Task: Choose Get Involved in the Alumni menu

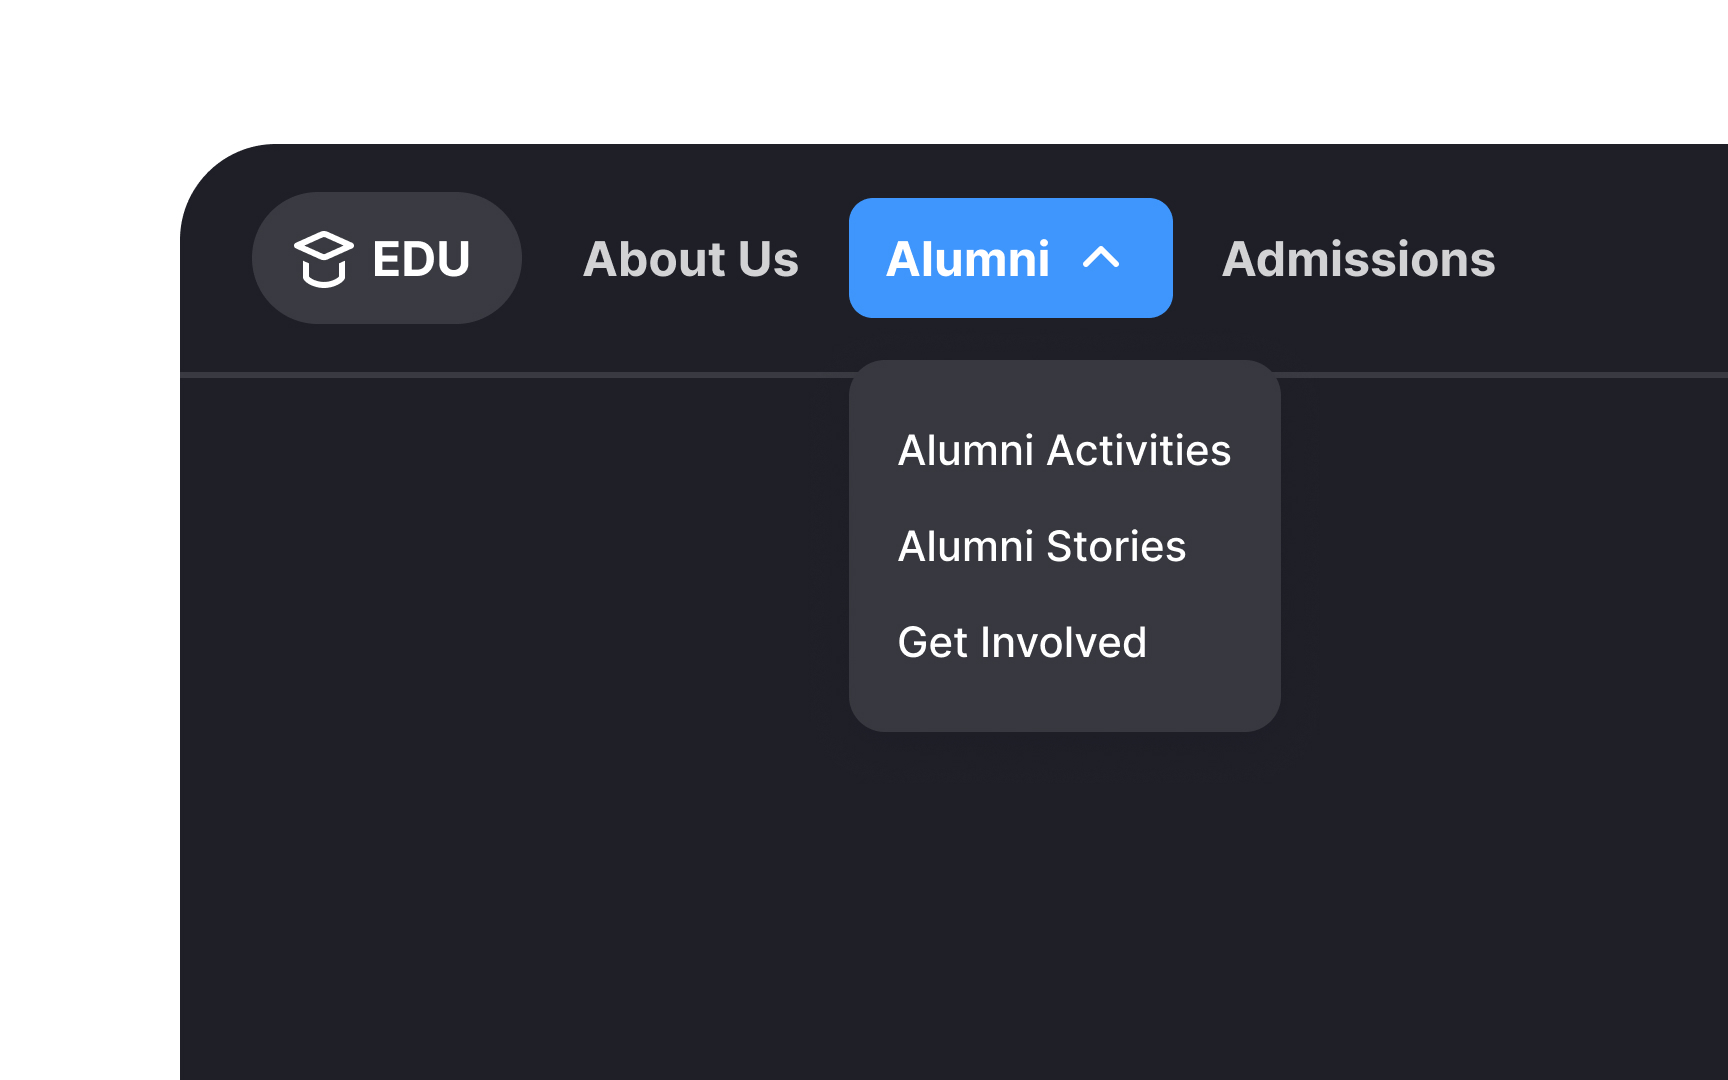Action: [x=1022, y=642]
